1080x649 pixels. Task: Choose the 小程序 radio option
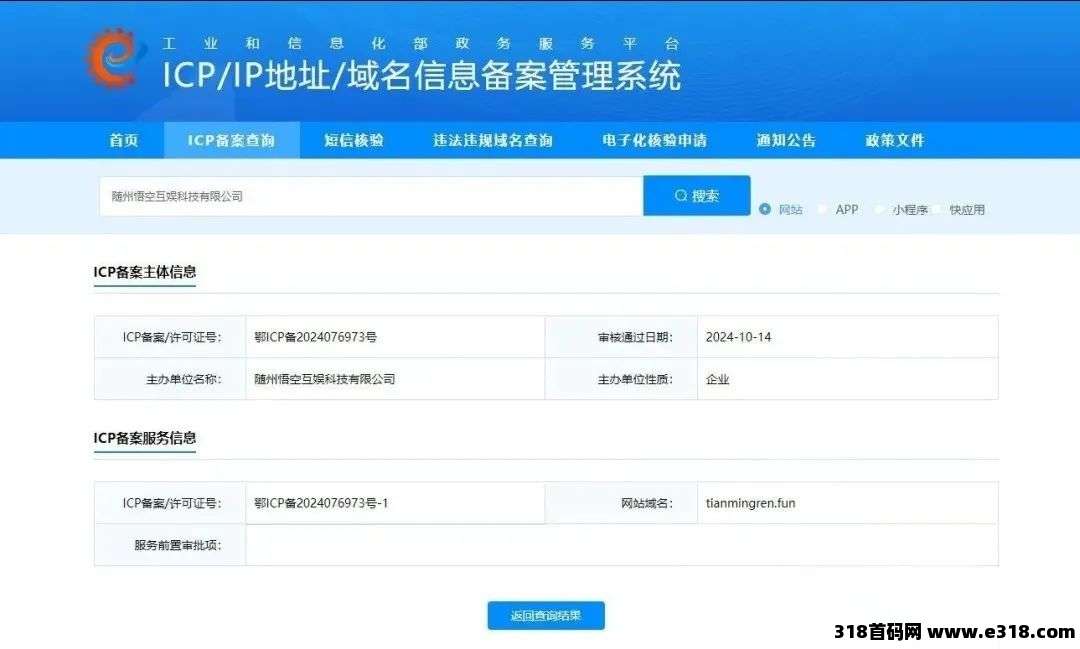point(880,209)
